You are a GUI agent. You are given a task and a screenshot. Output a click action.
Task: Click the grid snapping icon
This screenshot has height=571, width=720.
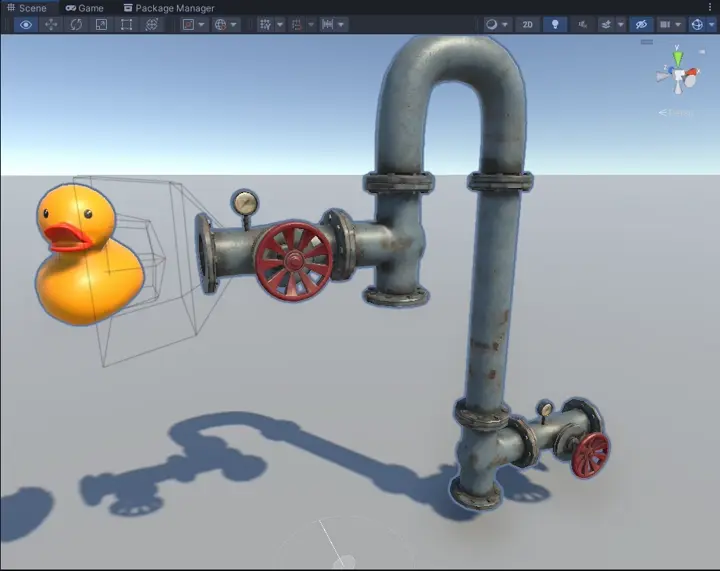tap(265, 24)
